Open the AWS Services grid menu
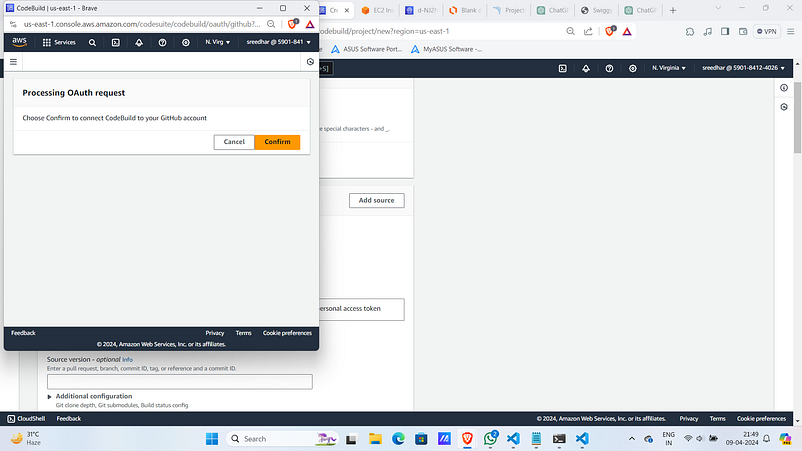This screenshot has width=802, height=451. click(59, 42)
